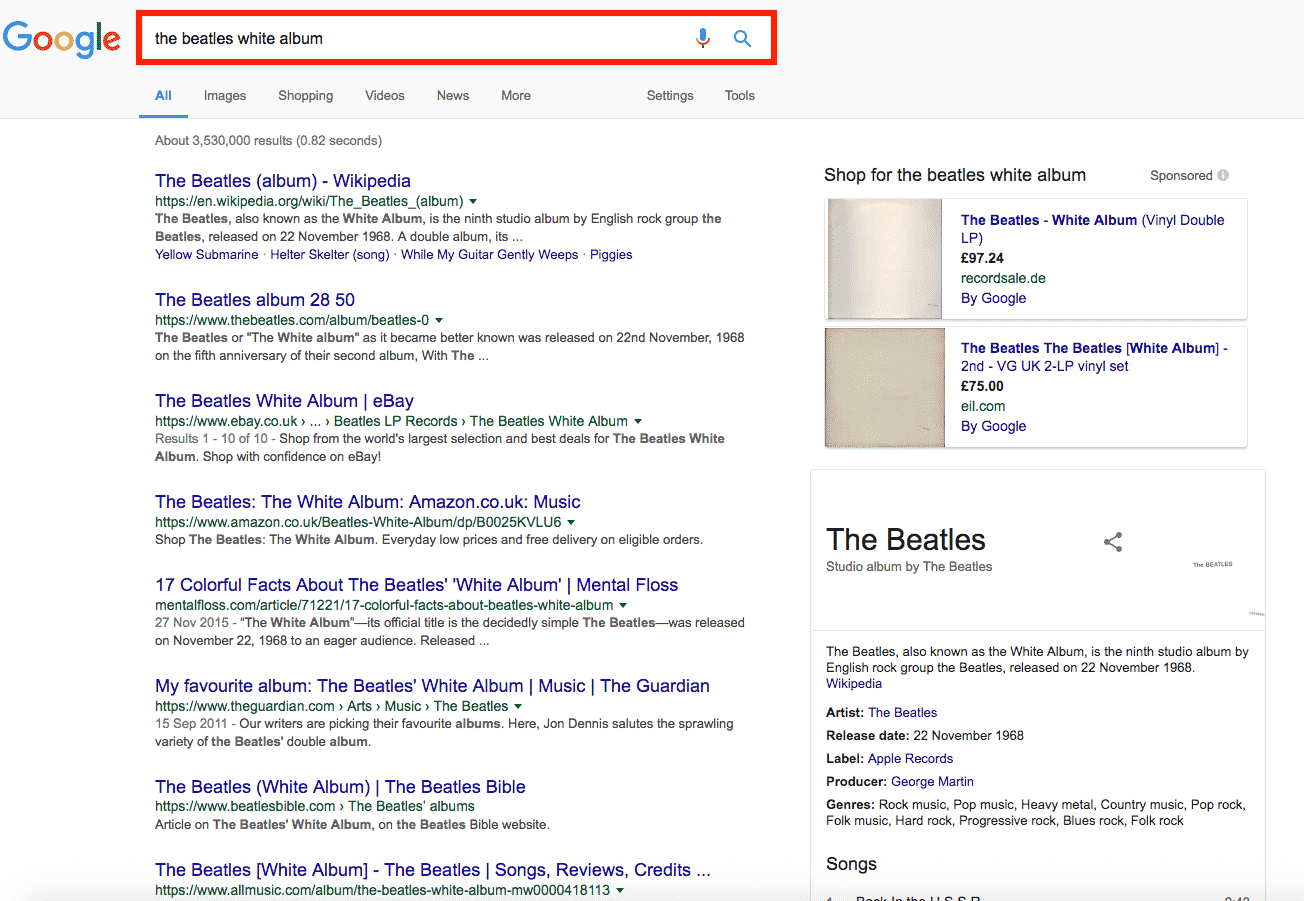Open Amazon.co.uk White Album result
Viewport: 1304px width, 901px height.
[368, 502]
